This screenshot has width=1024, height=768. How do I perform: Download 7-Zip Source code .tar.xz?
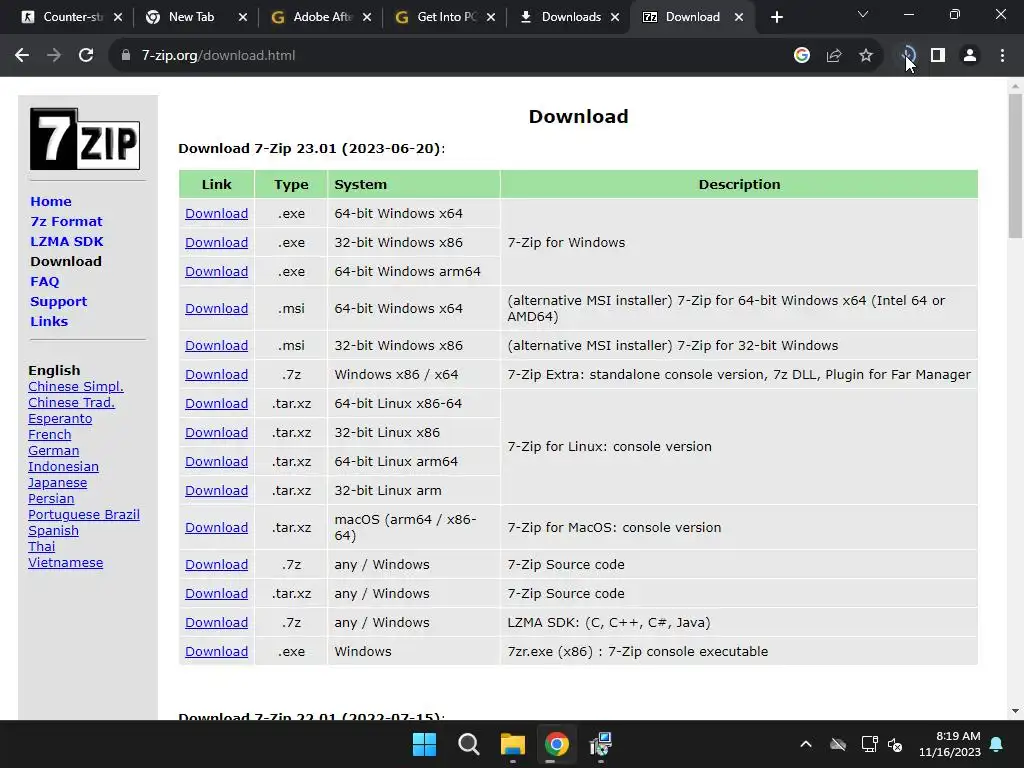(216, 594)
